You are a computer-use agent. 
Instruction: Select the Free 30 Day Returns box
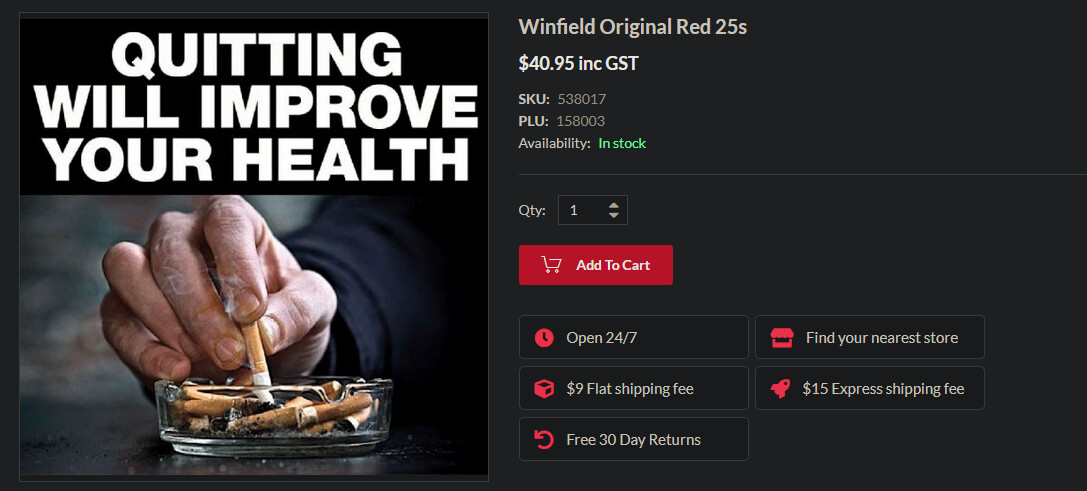(x=634, y=439)
